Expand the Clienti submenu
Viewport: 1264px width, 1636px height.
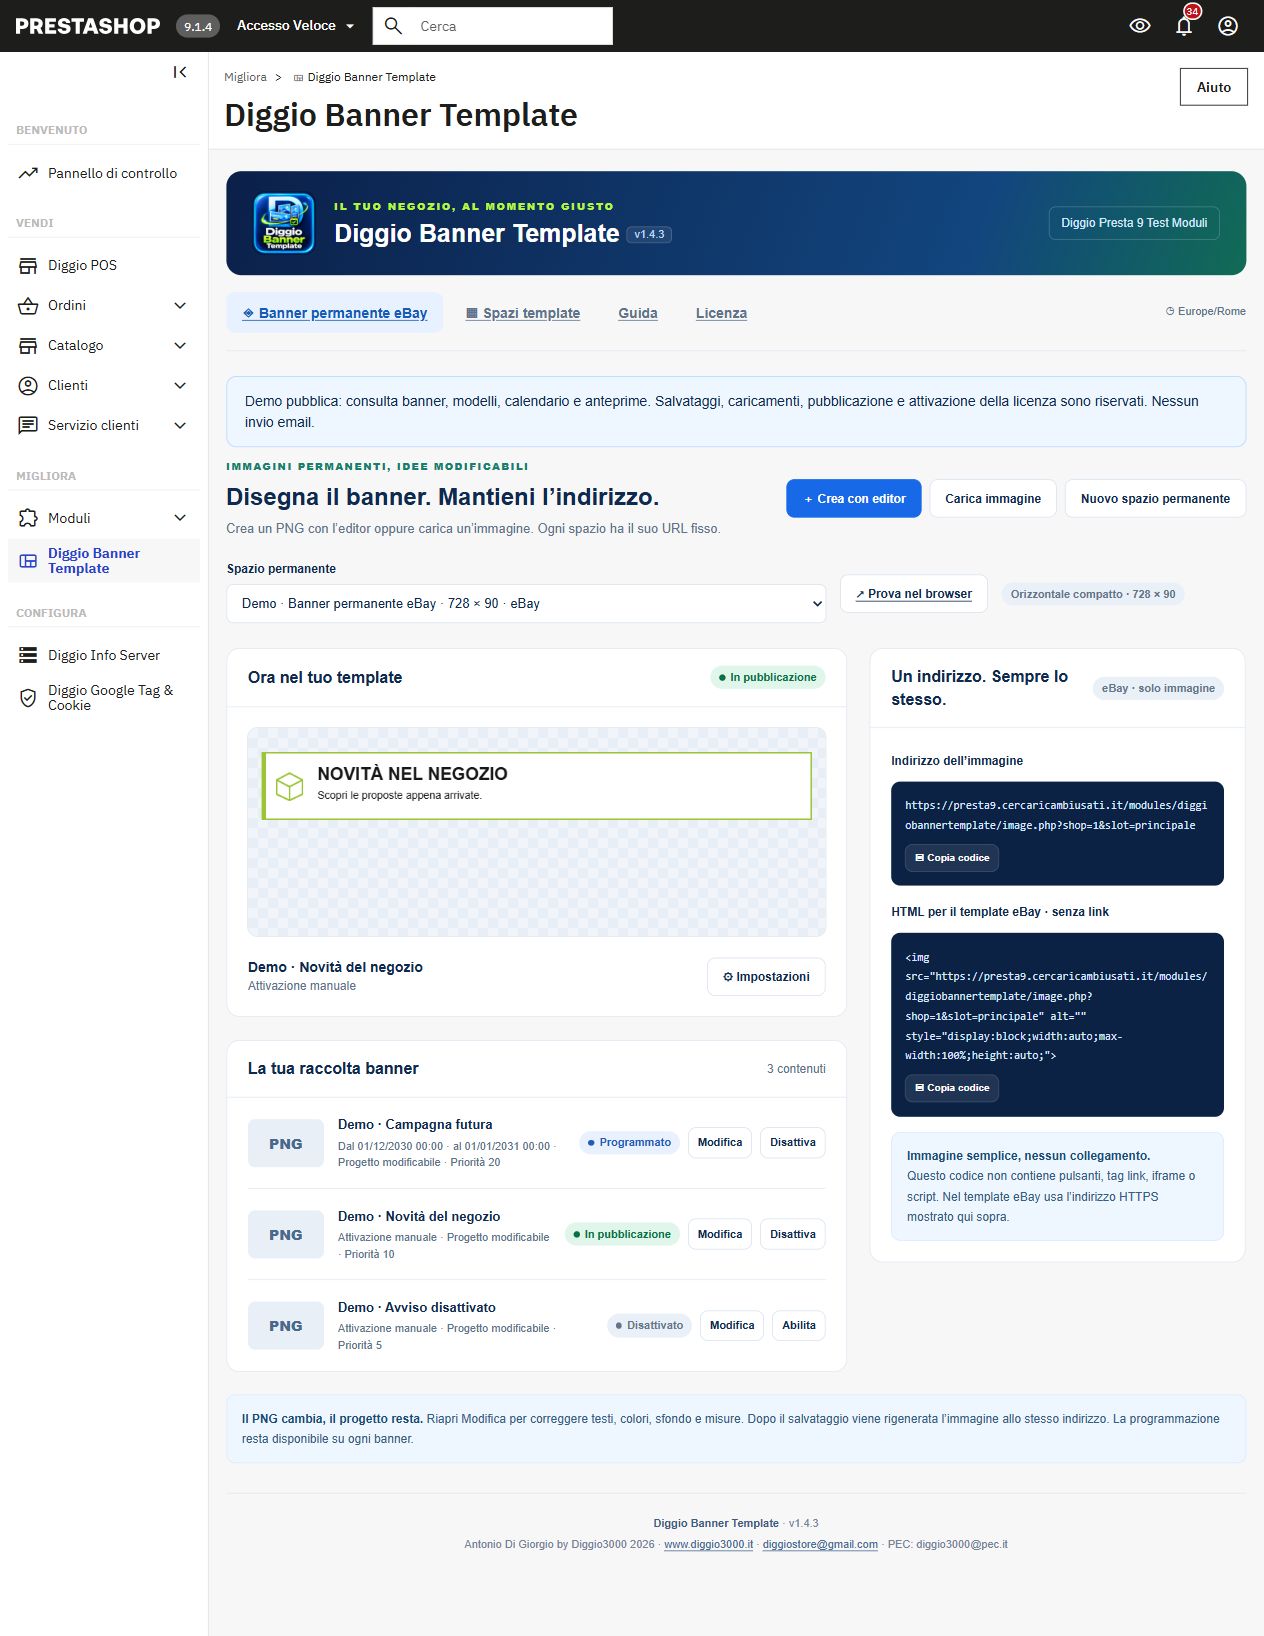pos(180,386)
